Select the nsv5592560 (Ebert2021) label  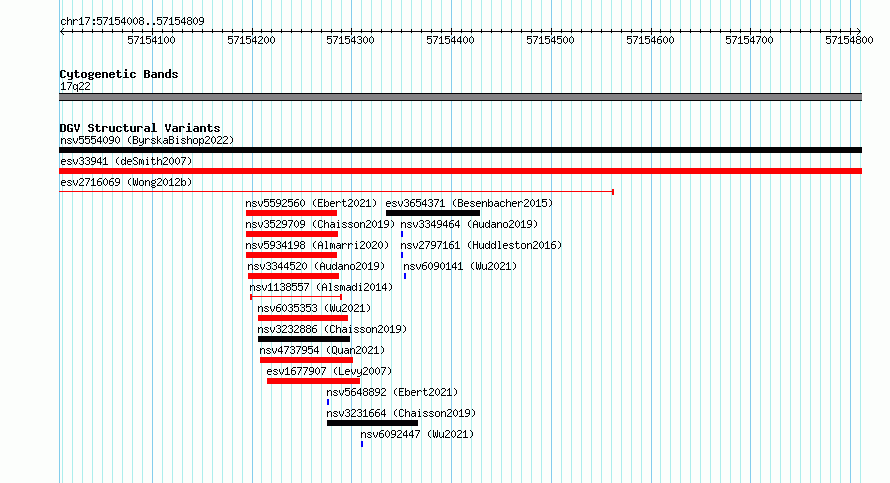tap(311, 203)
